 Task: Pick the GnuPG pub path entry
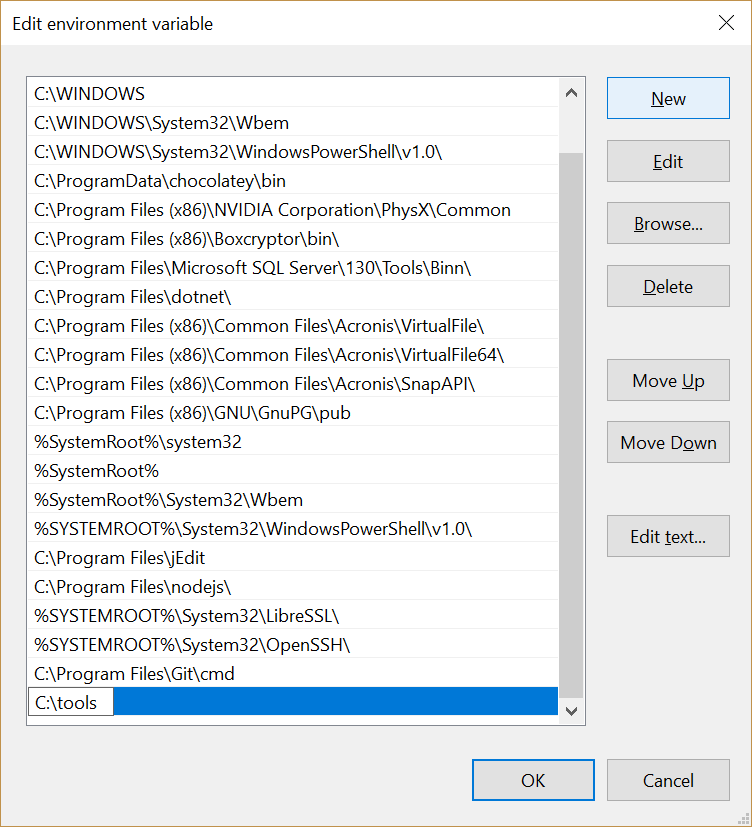[192, 413]
